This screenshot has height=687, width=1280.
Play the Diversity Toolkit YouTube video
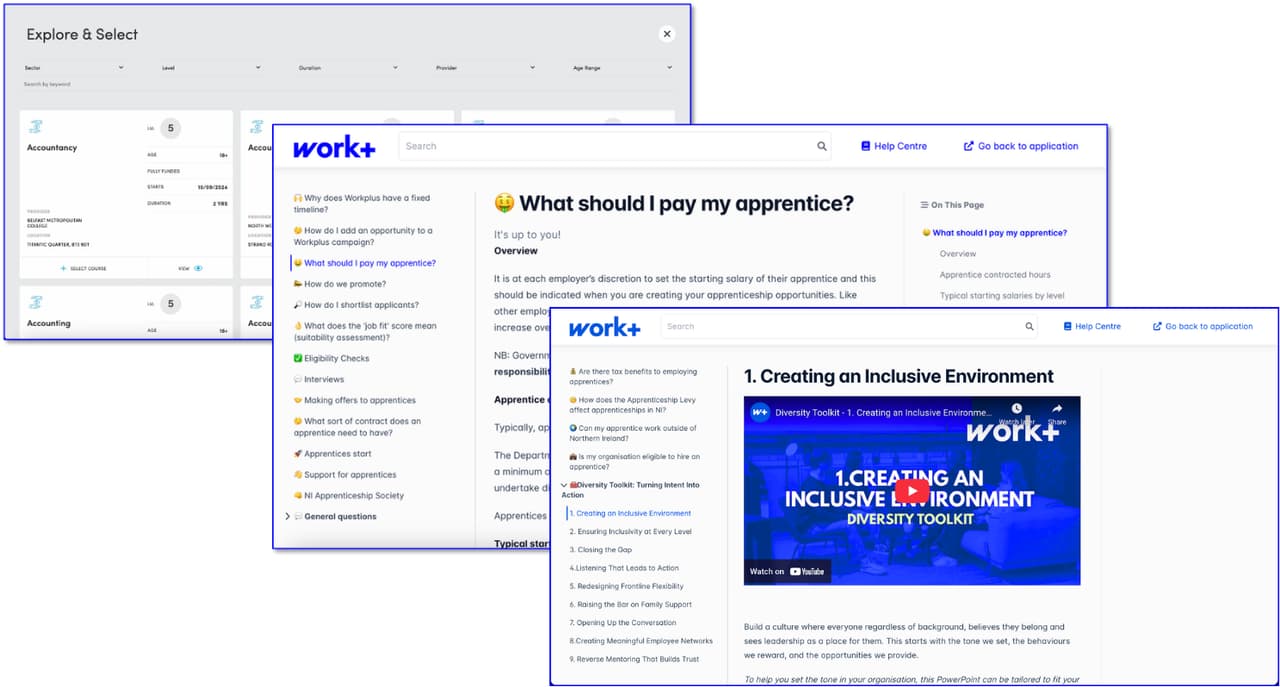point(911,491)
